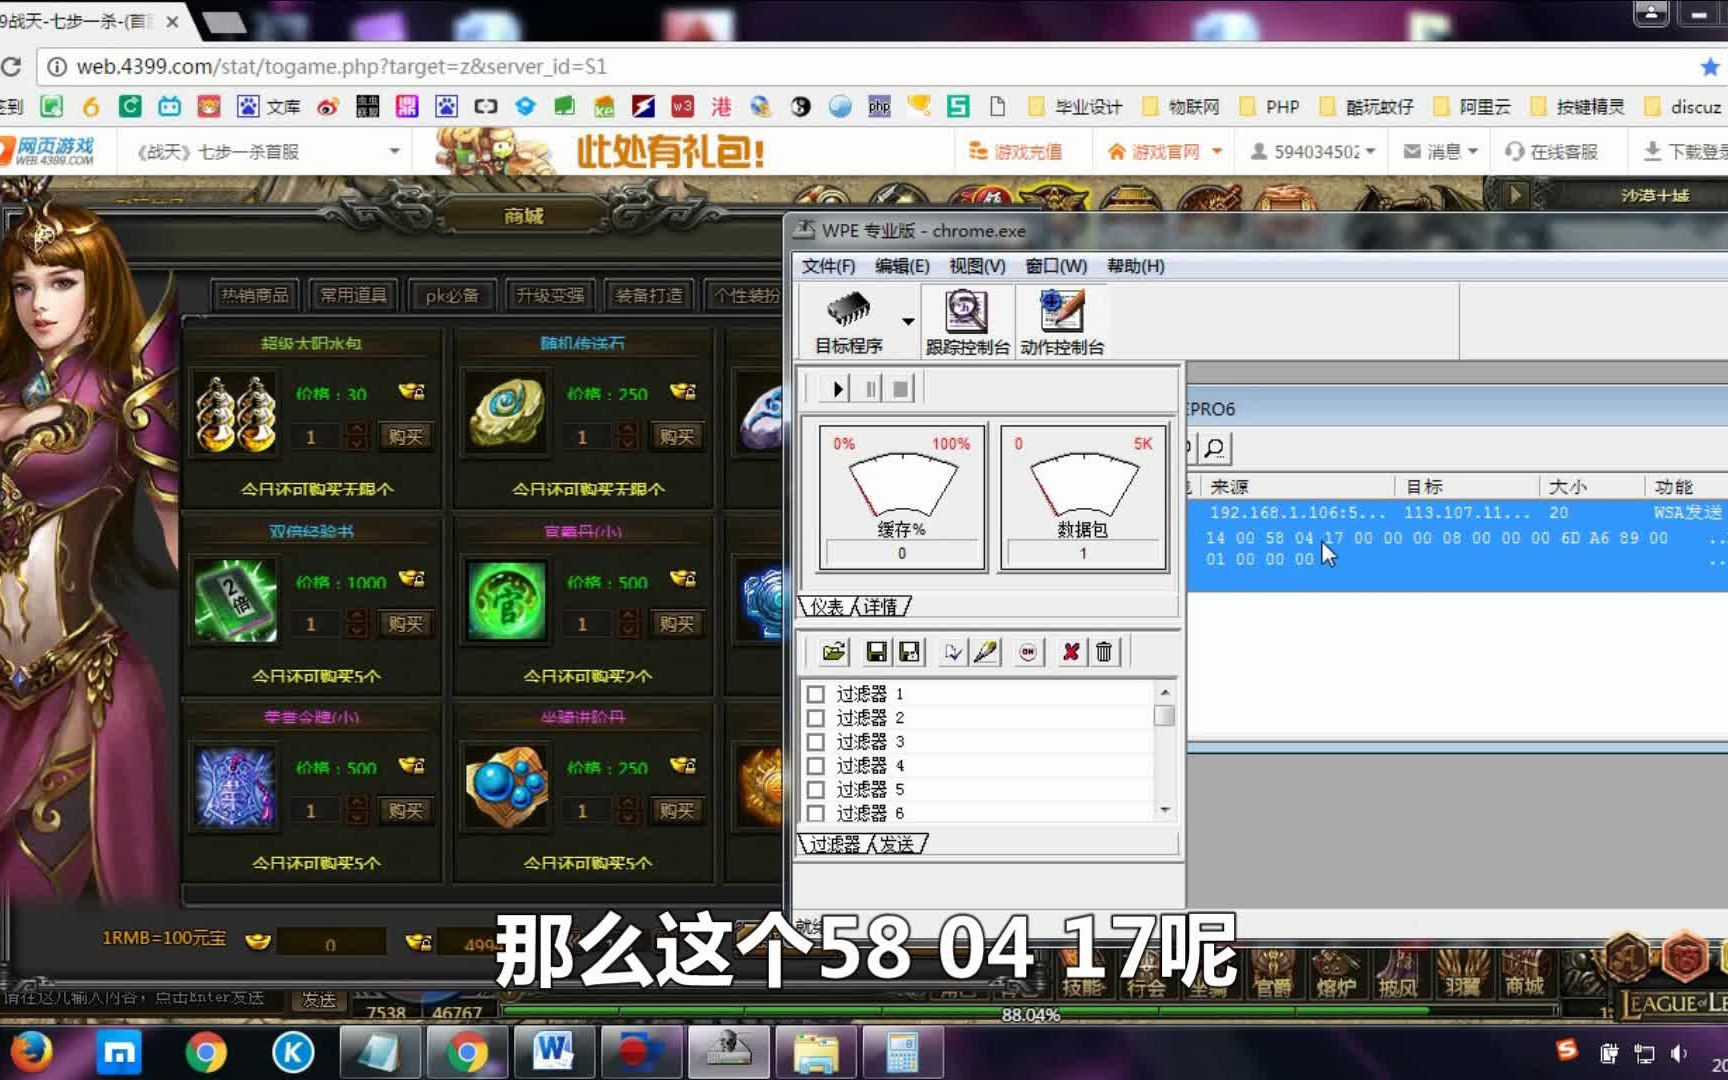Increase quantity stepper for 超级太阳水包
The width and height of the screenshot is (1728, 1080).
(x=357, y=431)
